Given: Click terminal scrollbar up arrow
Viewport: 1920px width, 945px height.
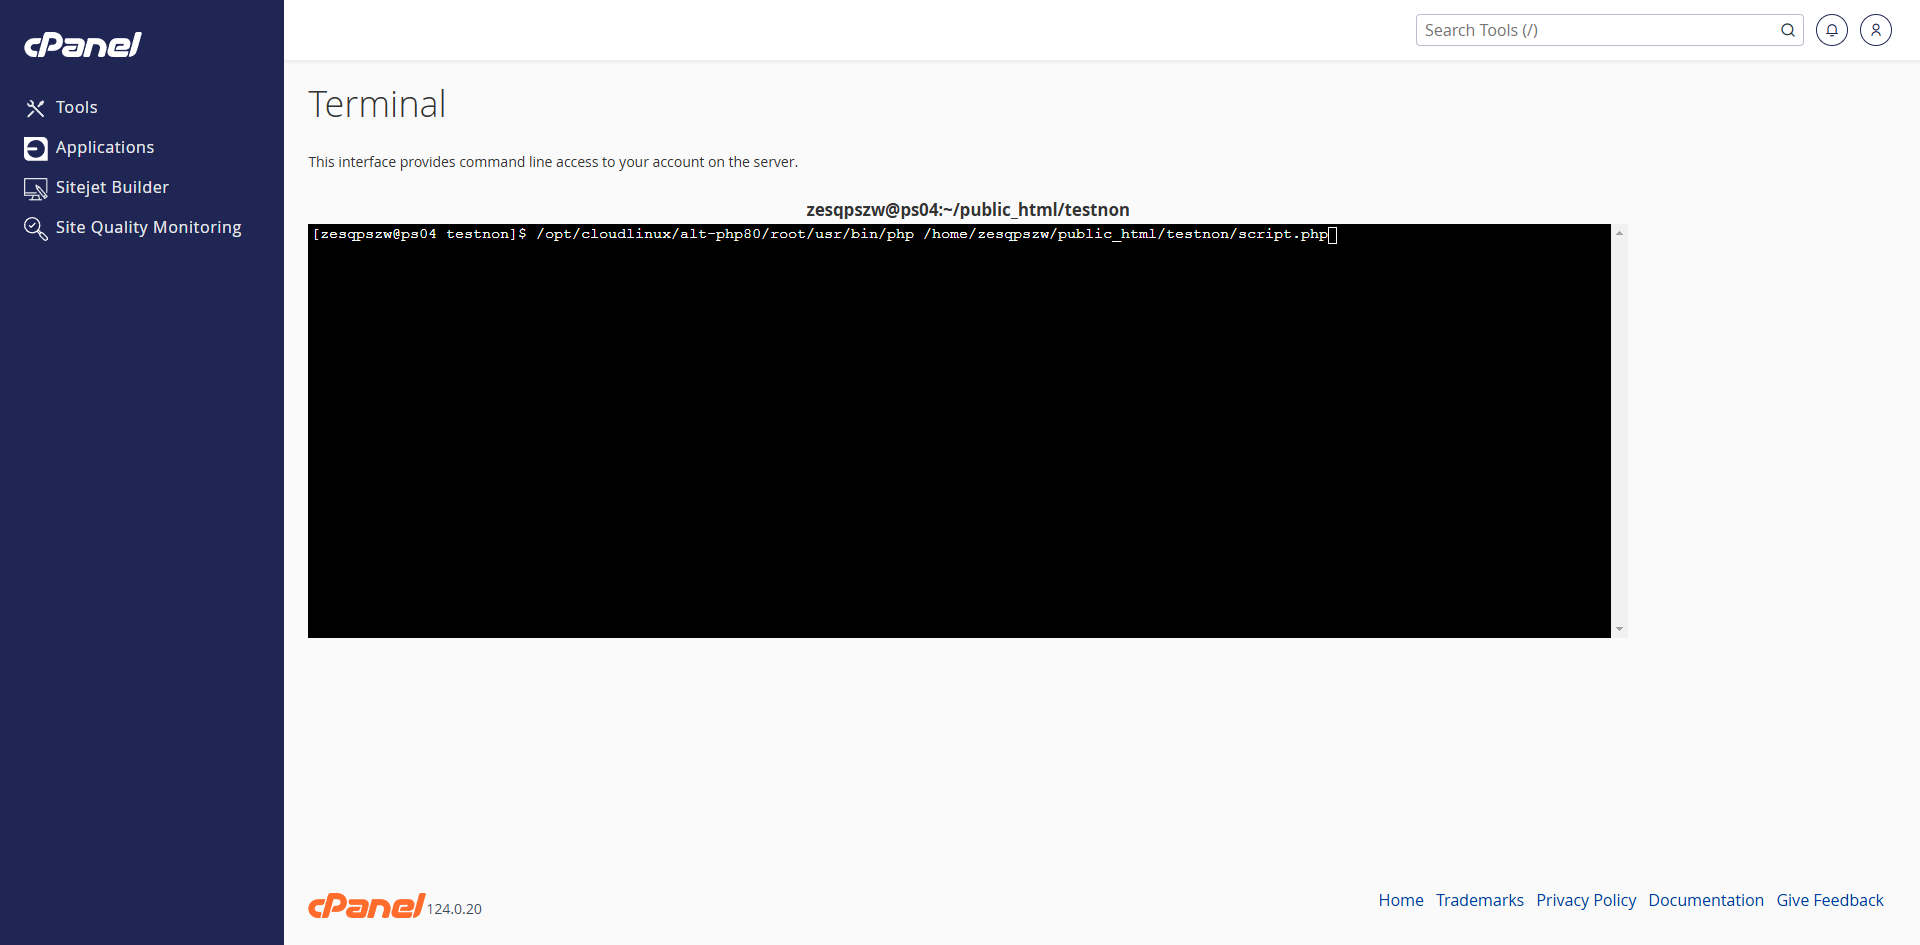Looking at the screenshot, I should pos(1619,233).
